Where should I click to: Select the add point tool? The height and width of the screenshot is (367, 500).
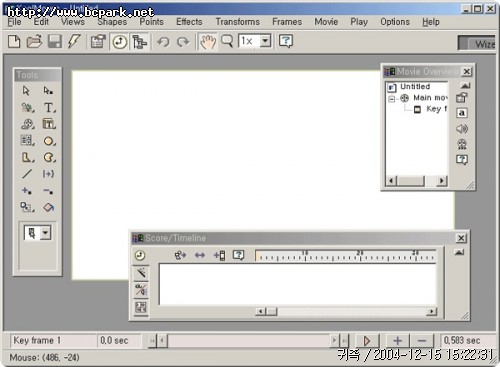point(27,191)
